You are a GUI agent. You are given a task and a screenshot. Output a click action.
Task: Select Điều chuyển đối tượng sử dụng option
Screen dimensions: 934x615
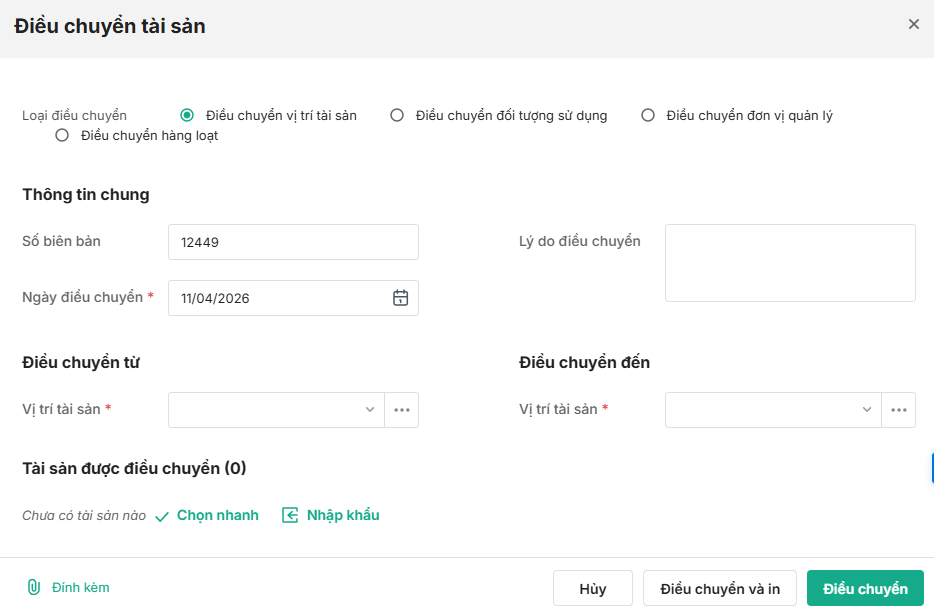tap(397, 115)
